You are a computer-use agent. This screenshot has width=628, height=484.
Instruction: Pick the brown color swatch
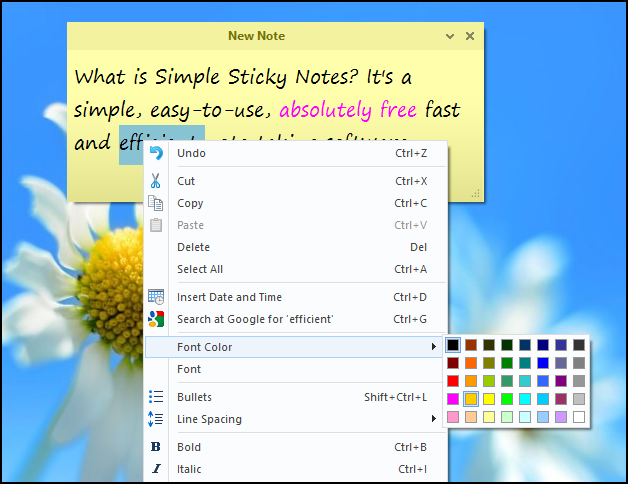pyautogui.click(x=471, y=345)
